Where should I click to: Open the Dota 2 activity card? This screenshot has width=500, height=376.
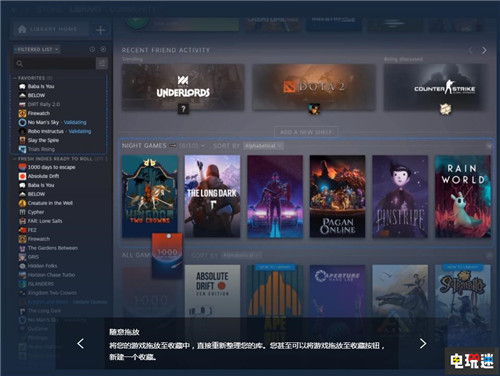tap(314, 87)
